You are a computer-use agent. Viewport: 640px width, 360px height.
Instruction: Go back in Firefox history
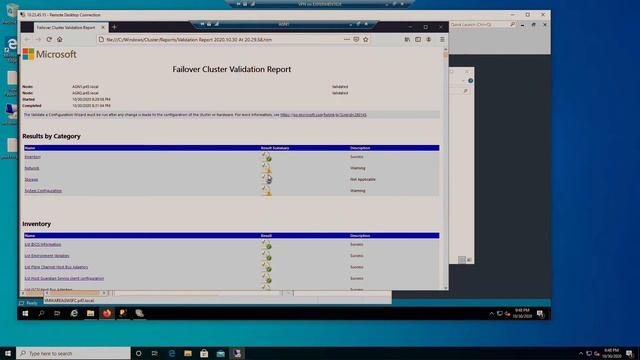pyautogui.click(x=27, y=40)
